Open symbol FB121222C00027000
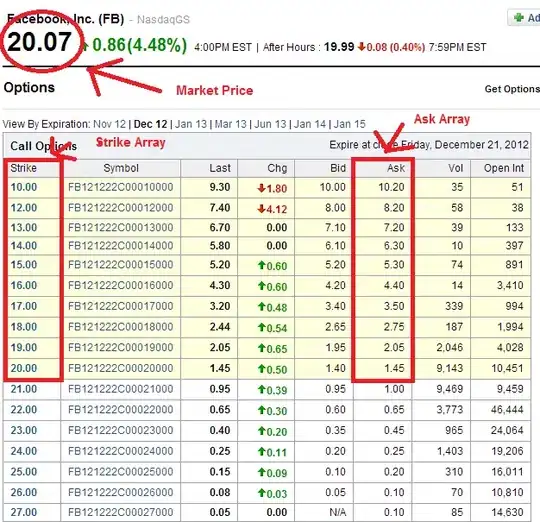 coord(121,512)
